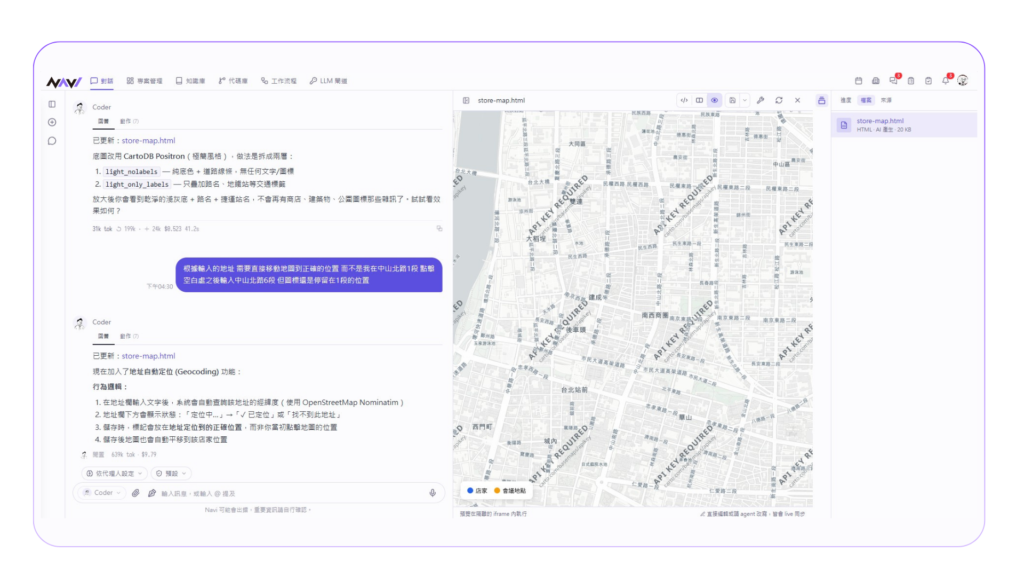Refresh the store-map.html preview

point(778,101)
